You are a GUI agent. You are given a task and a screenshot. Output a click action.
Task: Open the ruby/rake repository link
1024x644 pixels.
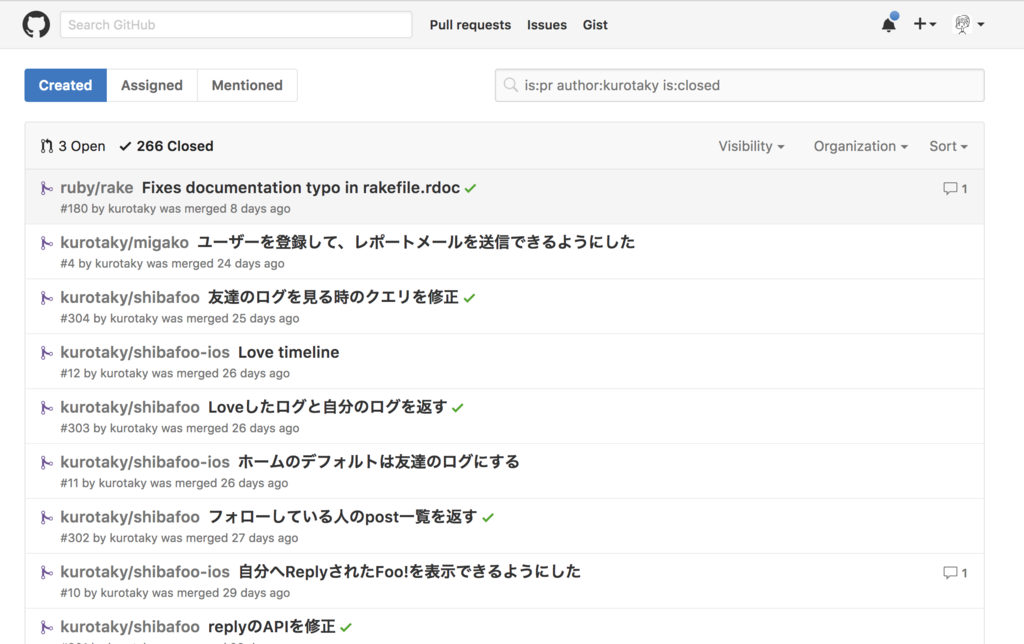97,187
